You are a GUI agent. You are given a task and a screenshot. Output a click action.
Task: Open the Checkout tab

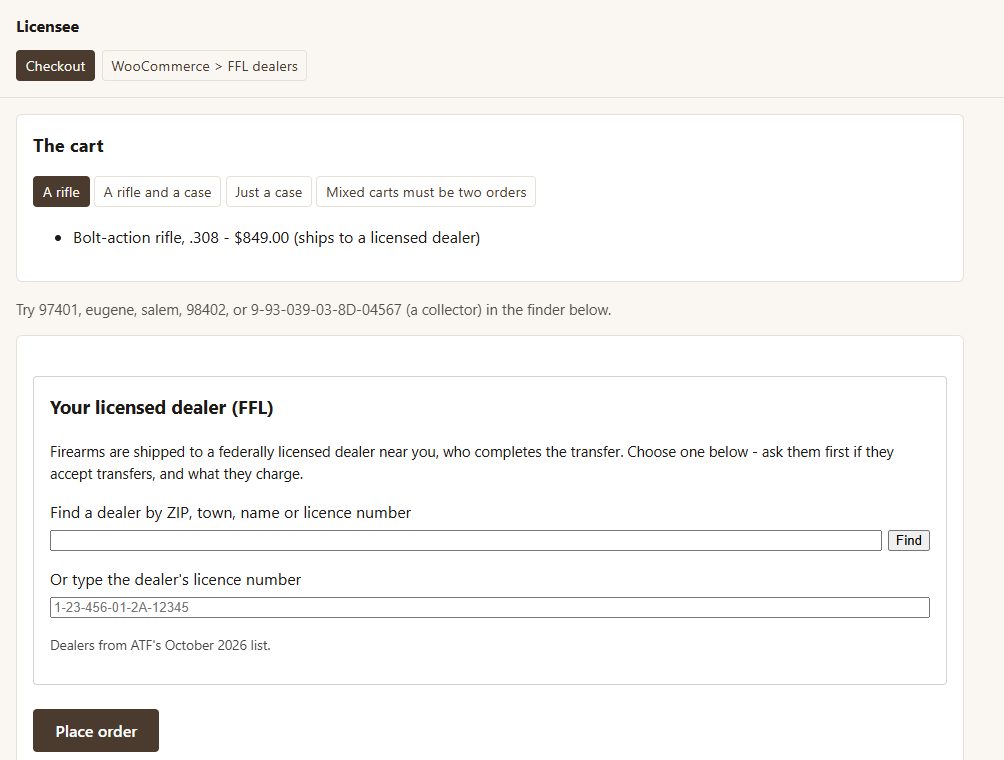point(55,66)
